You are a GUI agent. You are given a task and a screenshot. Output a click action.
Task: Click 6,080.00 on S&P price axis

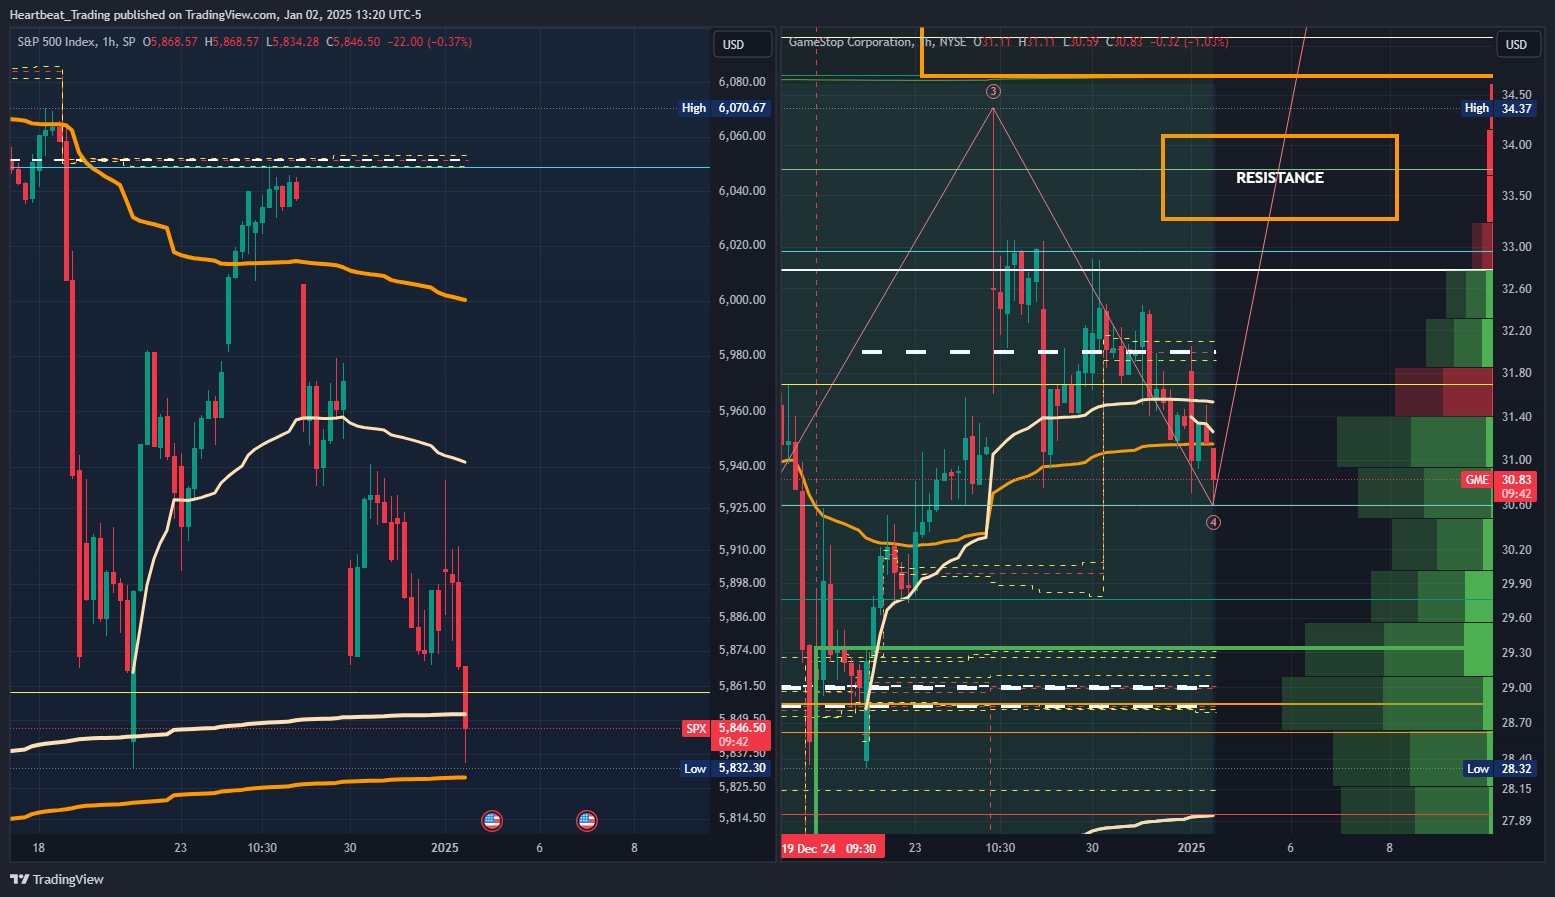click(x=742, y=82)
